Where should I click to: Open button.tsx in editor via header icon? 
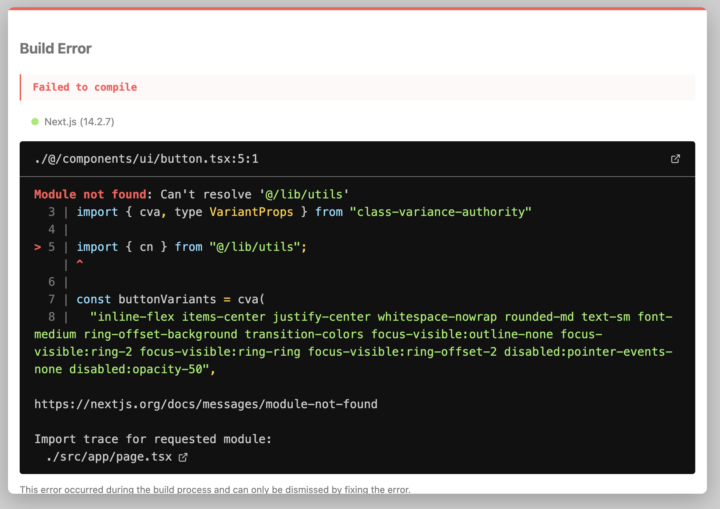point(675,159)
